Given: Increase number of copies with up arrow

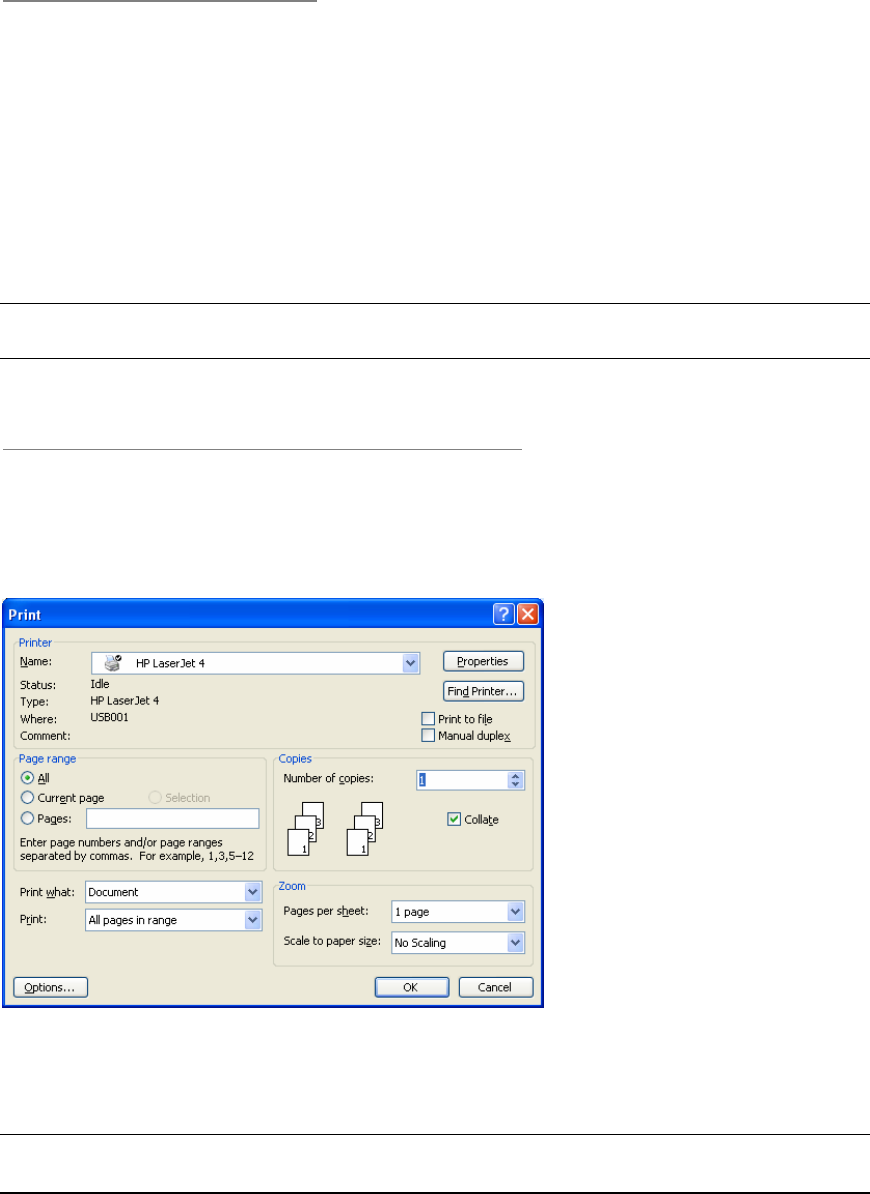Looking at the screenshot, I should tap(516, 776).
